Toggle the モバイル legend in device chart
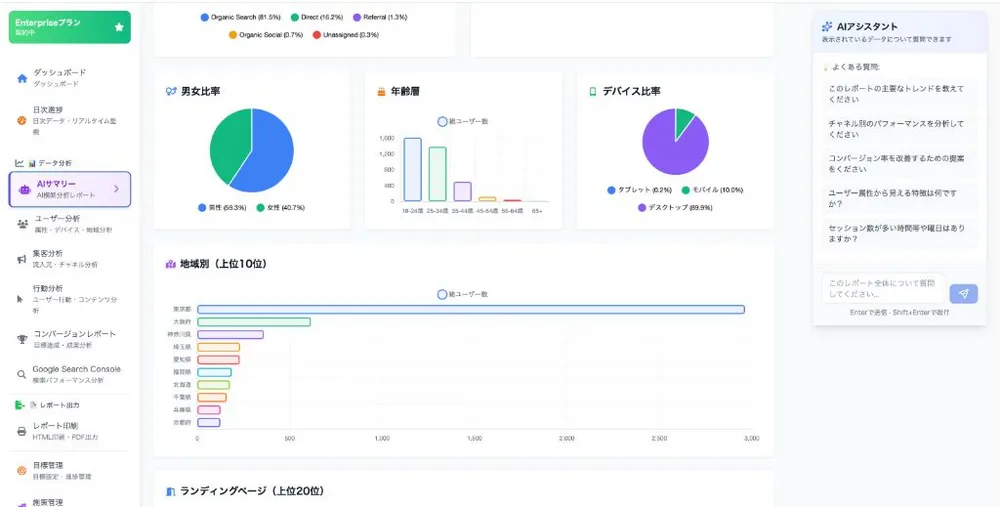 [712, 190]
